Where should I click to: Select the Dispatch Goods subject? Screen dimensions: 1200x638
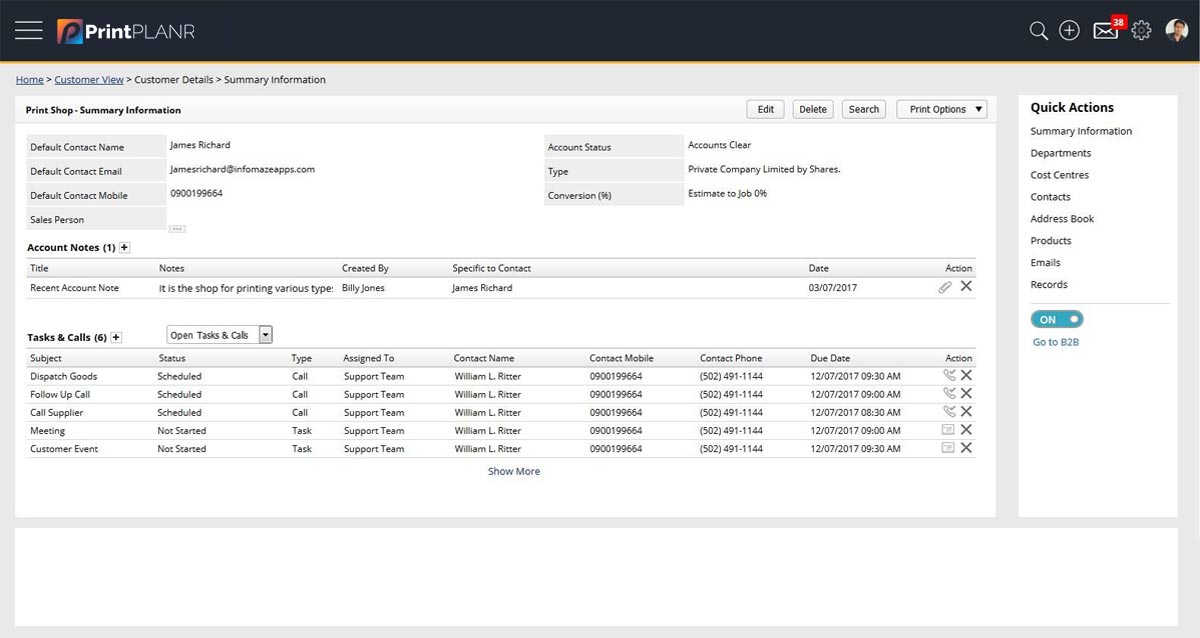(64, 377)
